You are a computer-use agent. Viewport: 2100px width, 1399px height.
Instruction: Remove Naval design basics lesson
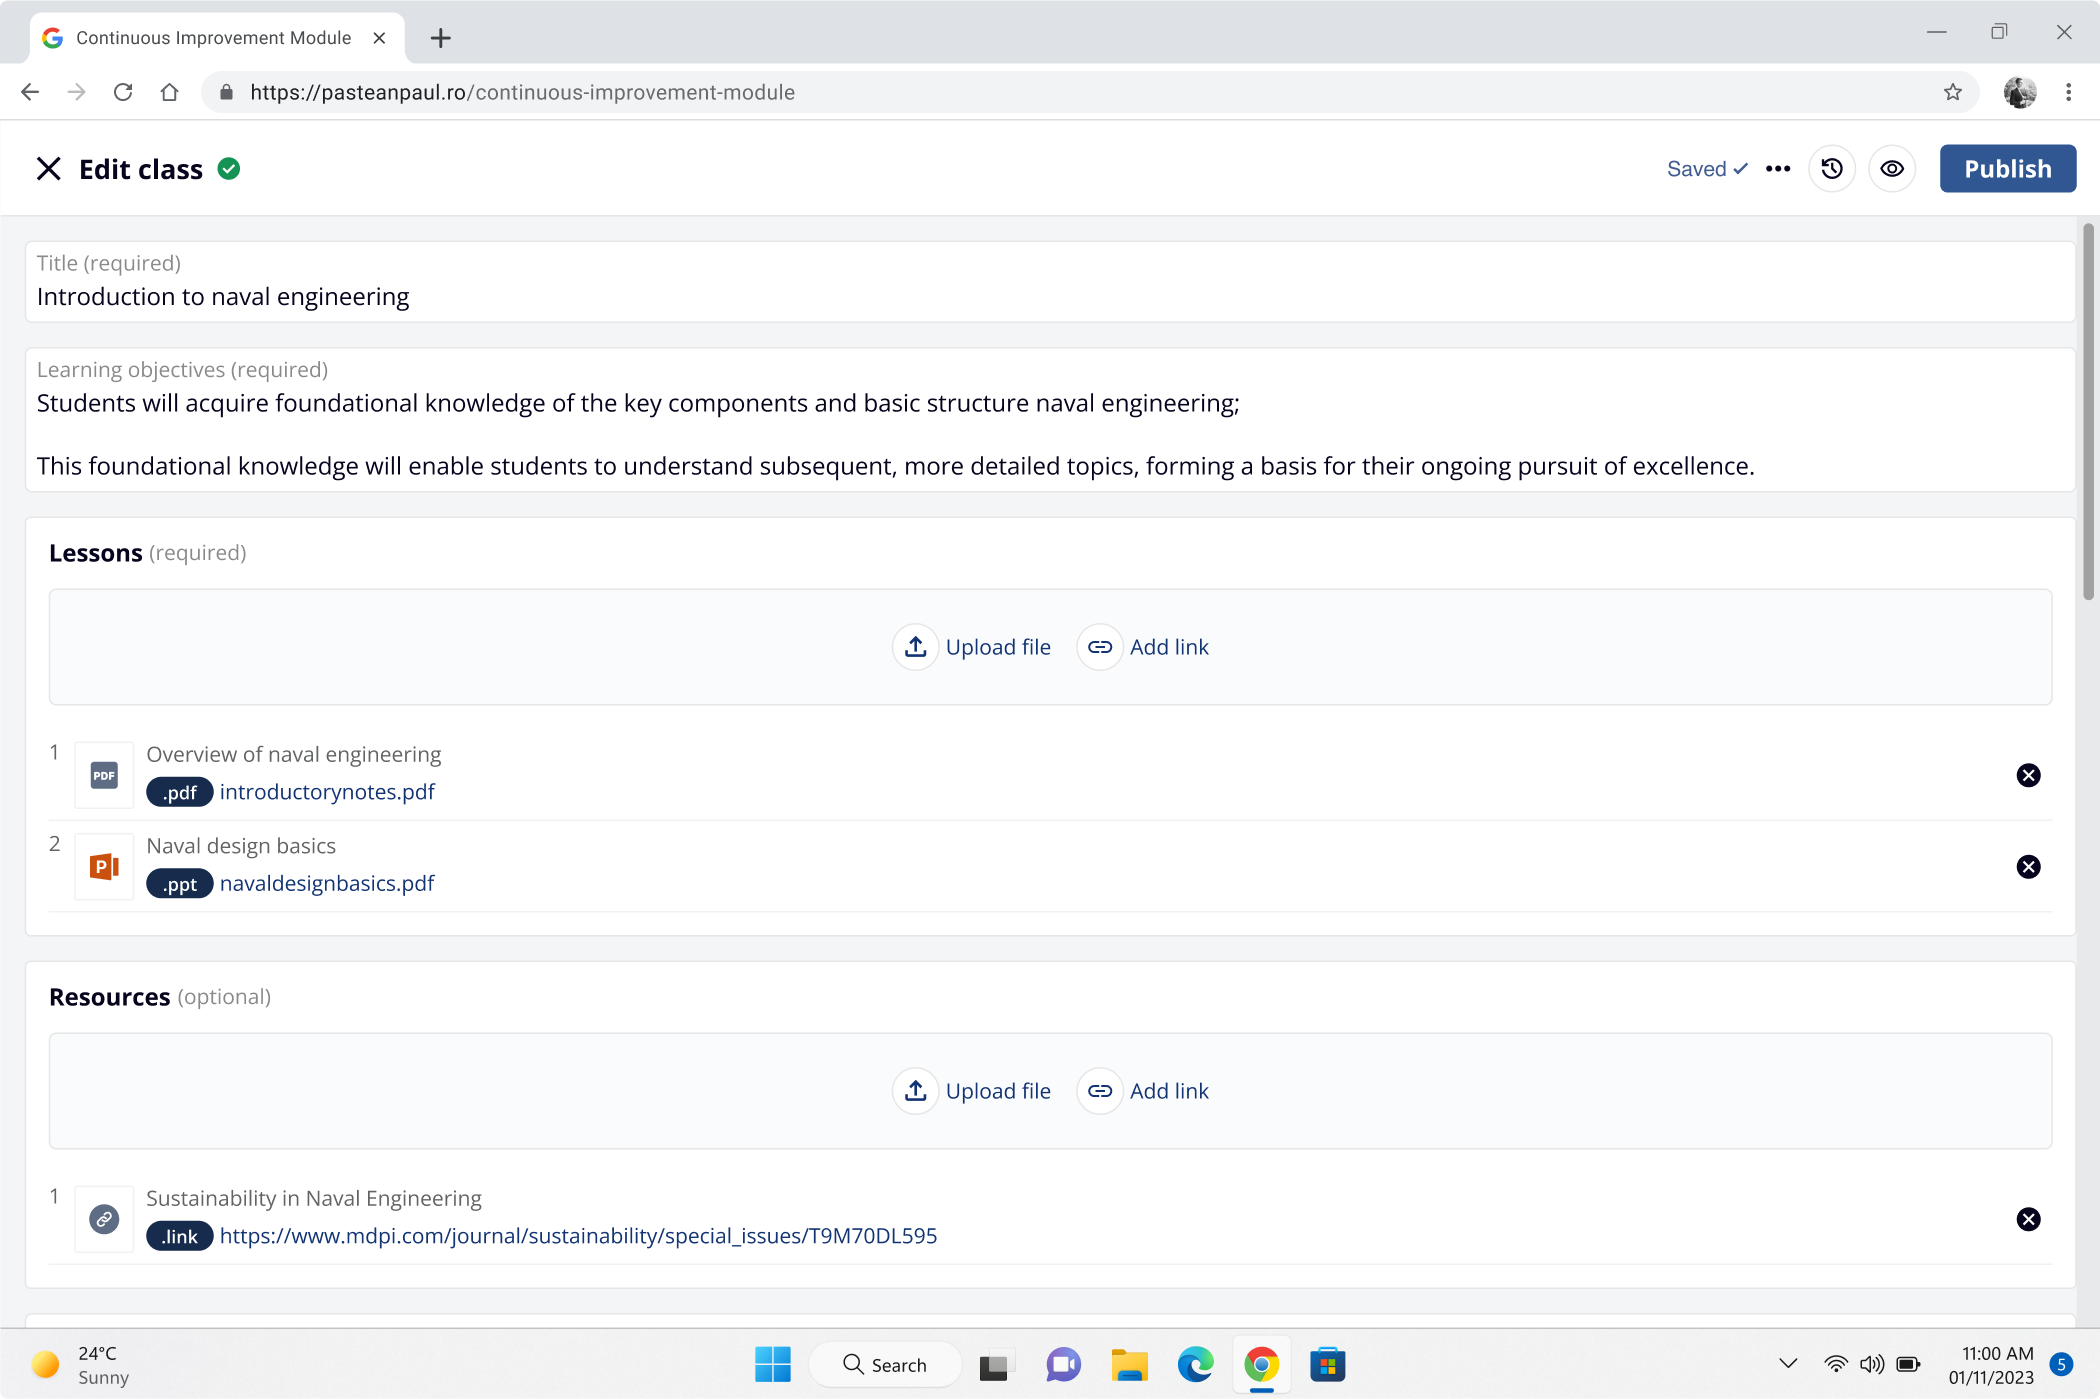[x=2027, y=867]
